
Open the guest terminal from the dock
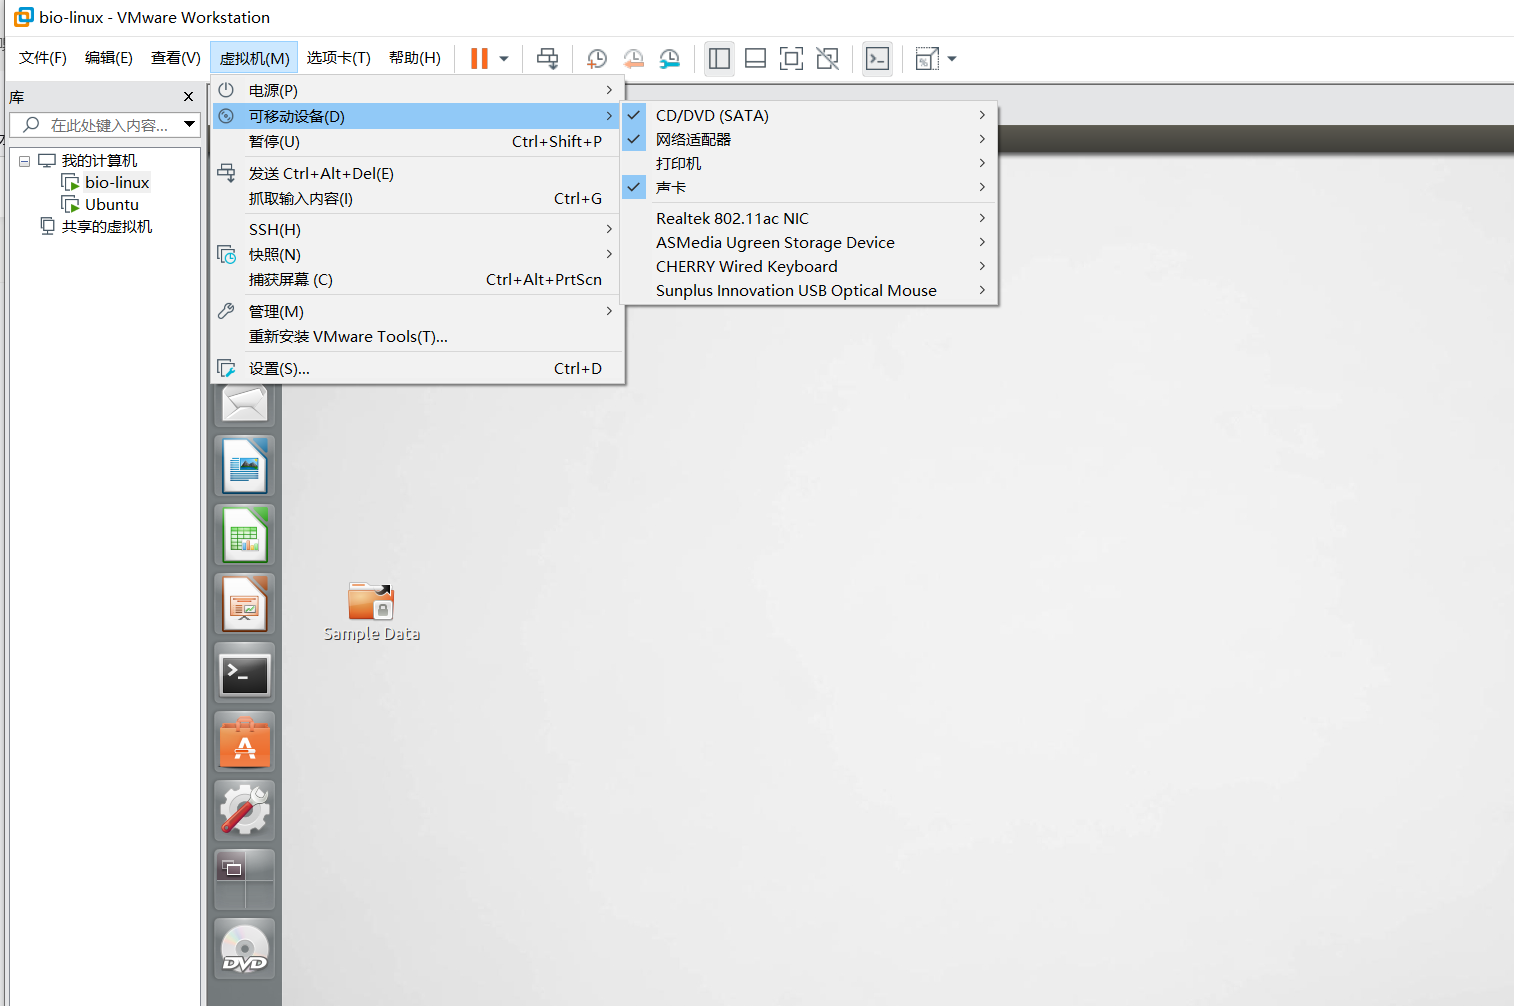tap(244, 673)
